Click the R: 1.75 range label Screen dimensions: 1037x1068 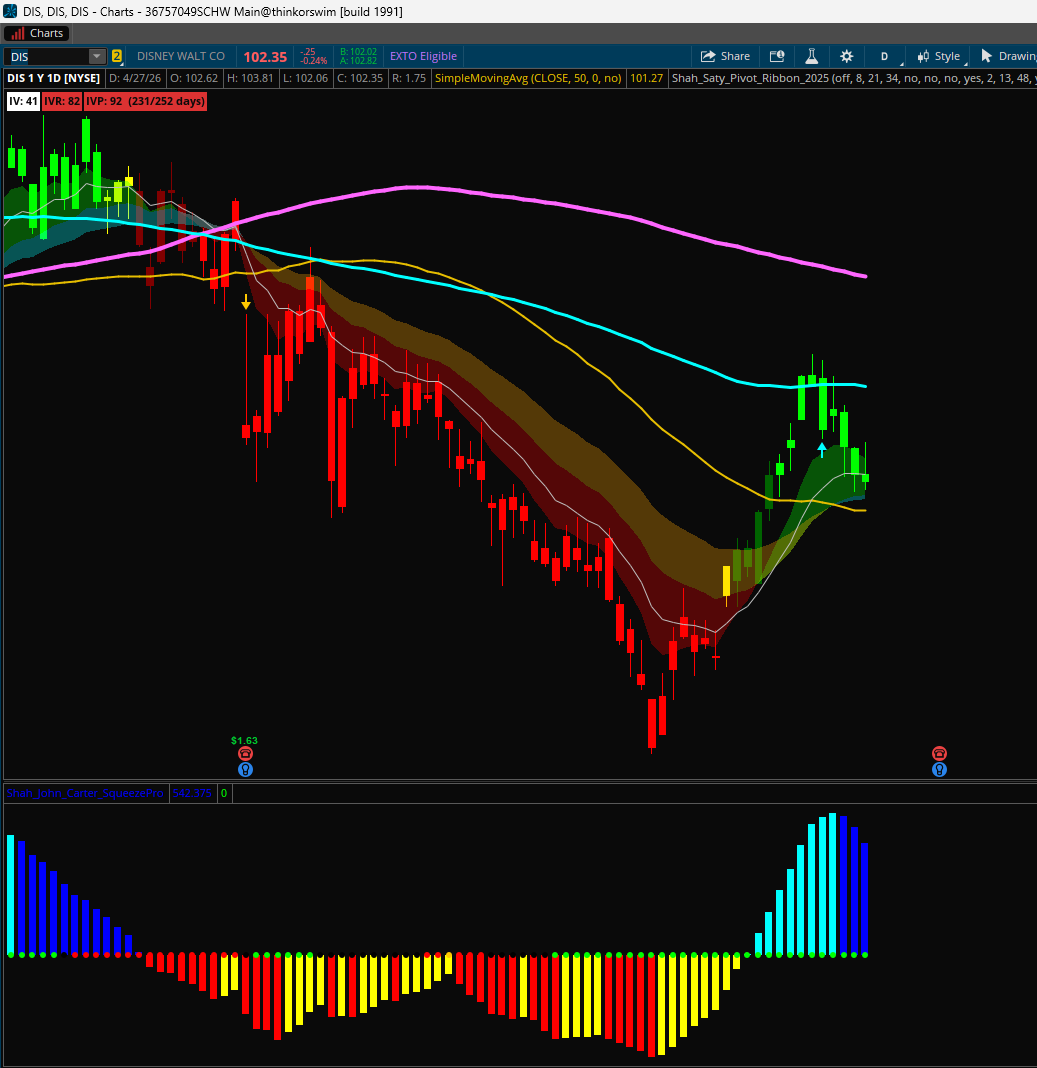click(409, 78)
